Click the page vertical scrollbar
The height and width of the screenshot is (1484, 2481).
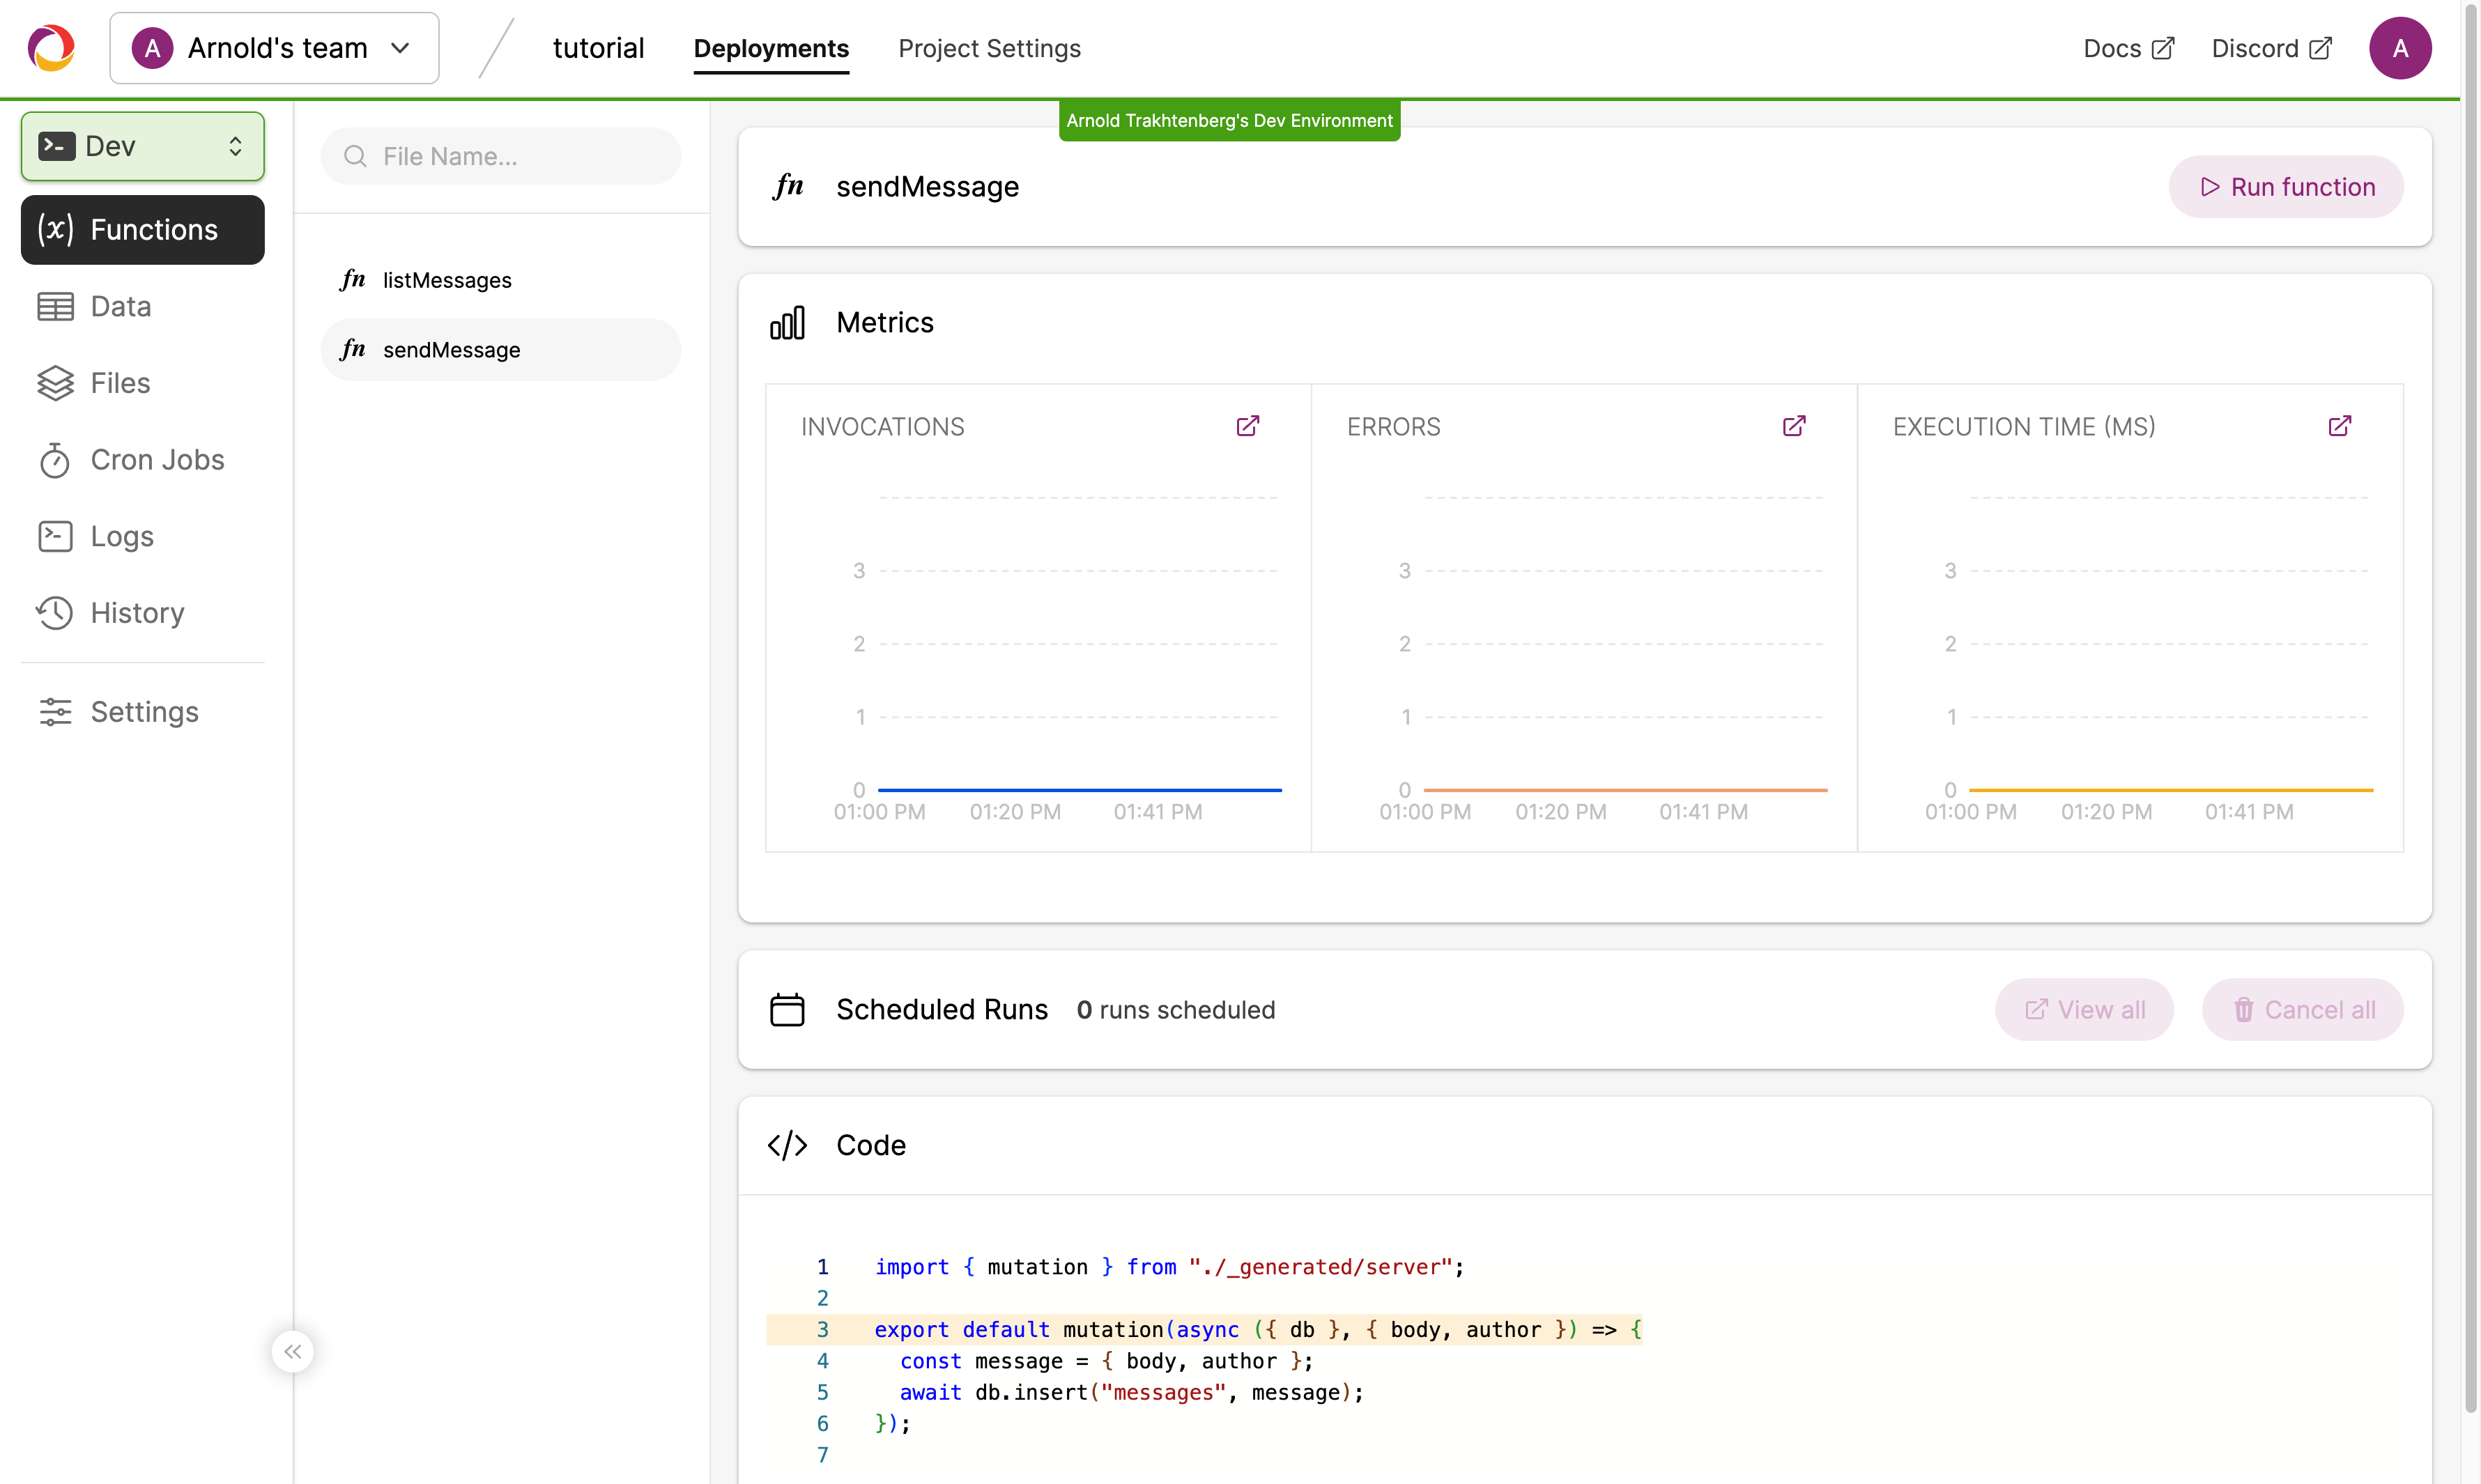[x=2470, y=700]
